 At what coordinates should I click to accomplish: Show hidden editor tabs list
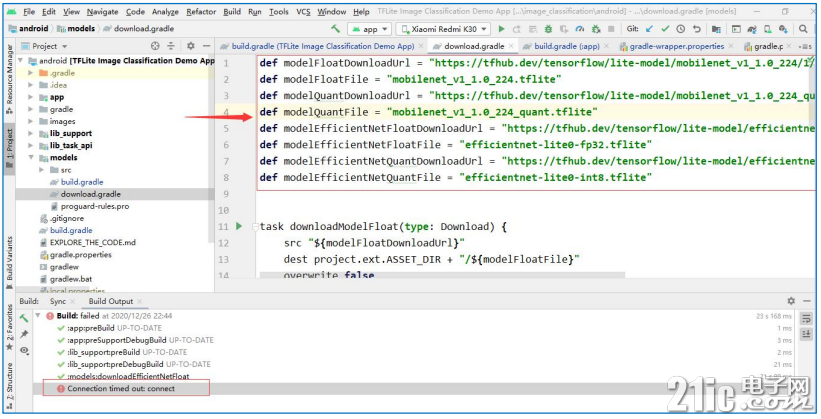coord(805,47)
